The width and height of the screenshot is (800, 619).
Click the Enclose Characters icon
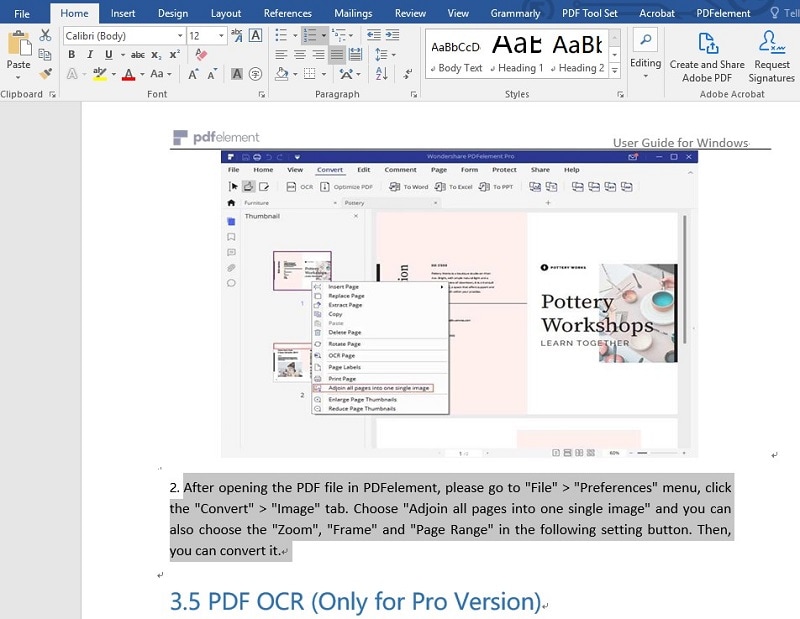(x=256, y=74)
